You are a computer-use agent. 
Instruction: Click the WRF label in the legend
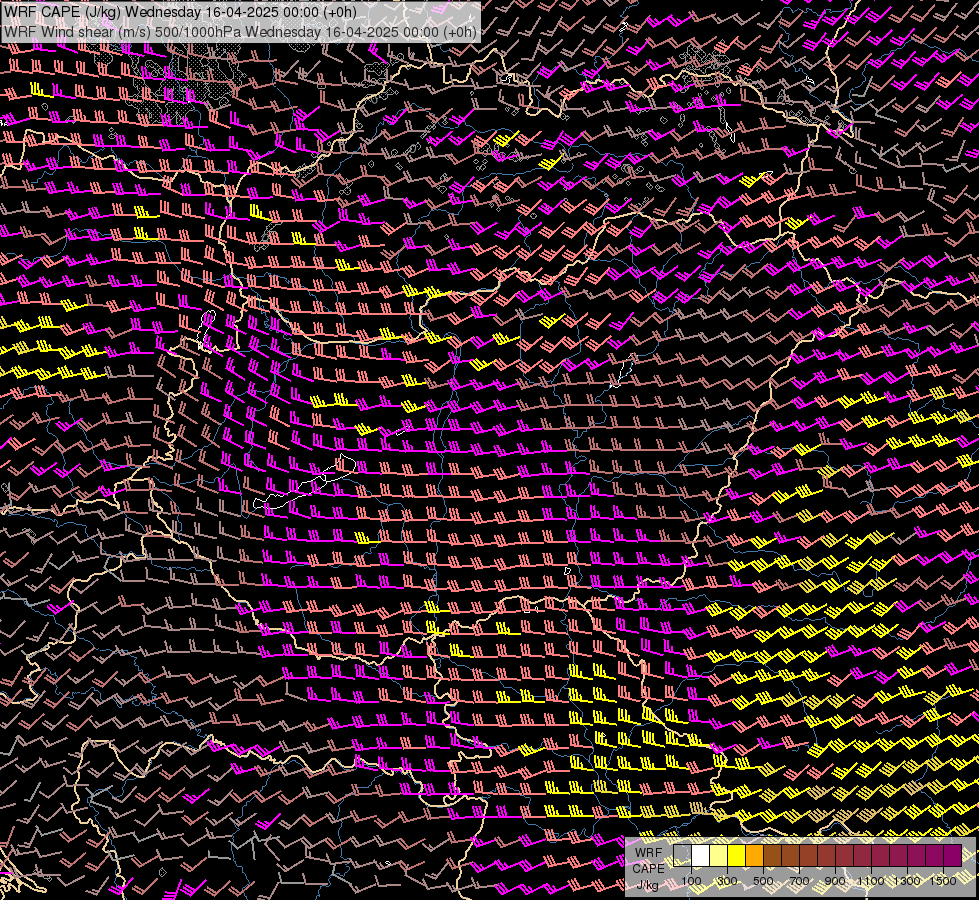click(648, 853)
